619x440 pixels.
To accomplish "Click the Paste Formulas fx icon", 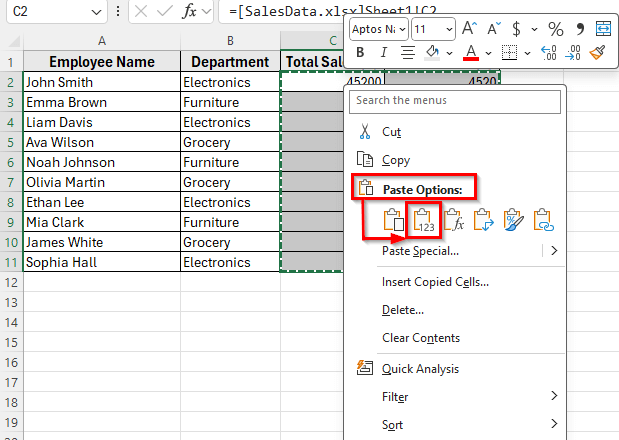I will pyautogui.click(x=454, y=220).
